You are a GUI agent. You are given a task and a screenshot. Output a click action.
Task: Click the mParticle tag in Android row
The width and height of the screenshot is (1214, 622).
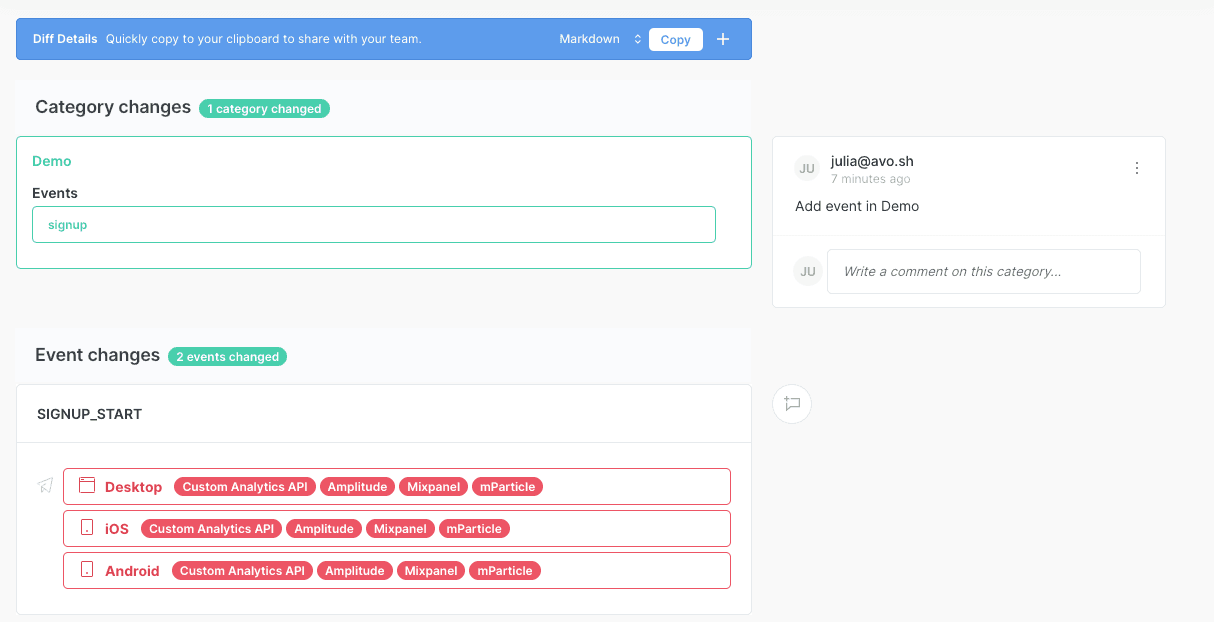tap(505, 571)
